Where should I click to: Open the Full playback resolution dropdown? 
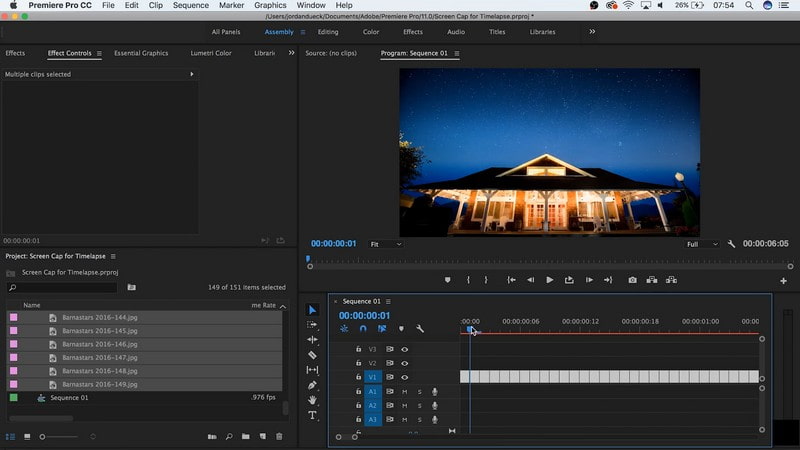tap(701, 244)
